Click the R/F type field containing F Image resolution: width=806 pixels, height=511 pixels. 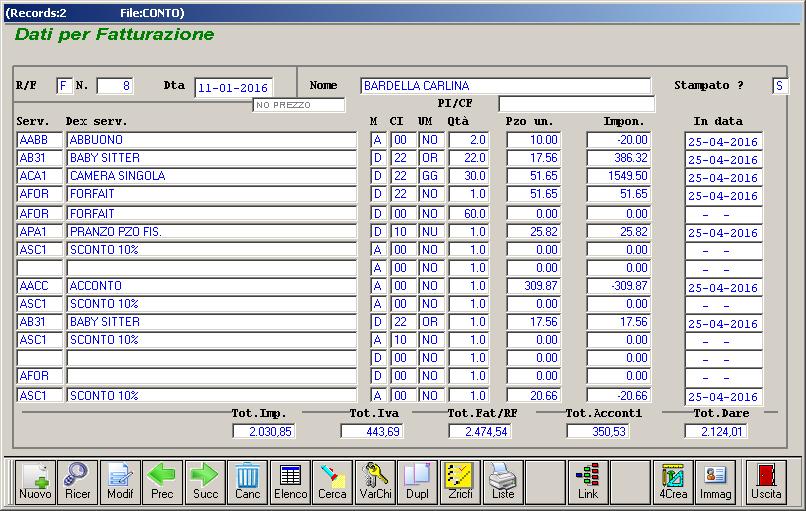point(64,86)
